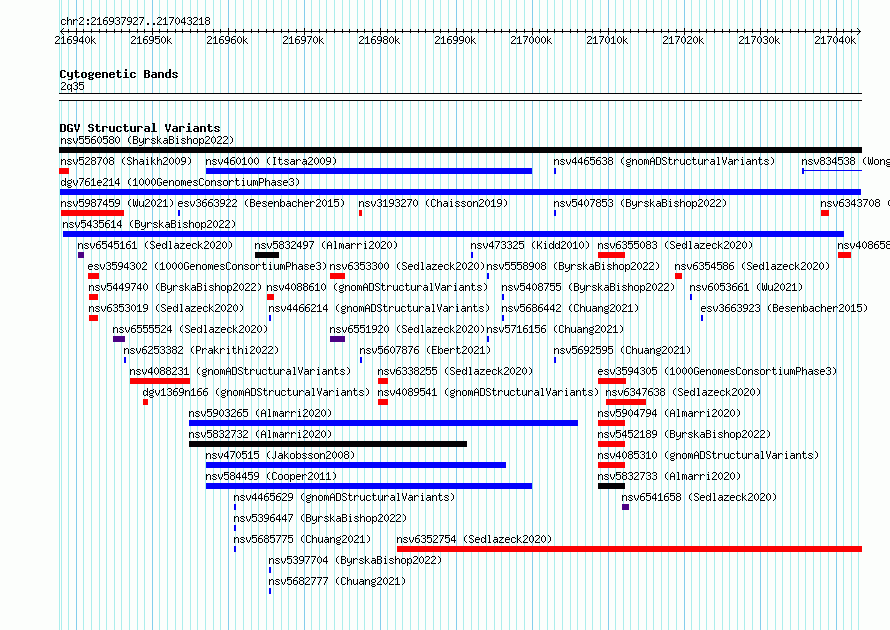
Task: Click nsv5686442 (Chuang2021) label
Action: (x=570, y=308)
